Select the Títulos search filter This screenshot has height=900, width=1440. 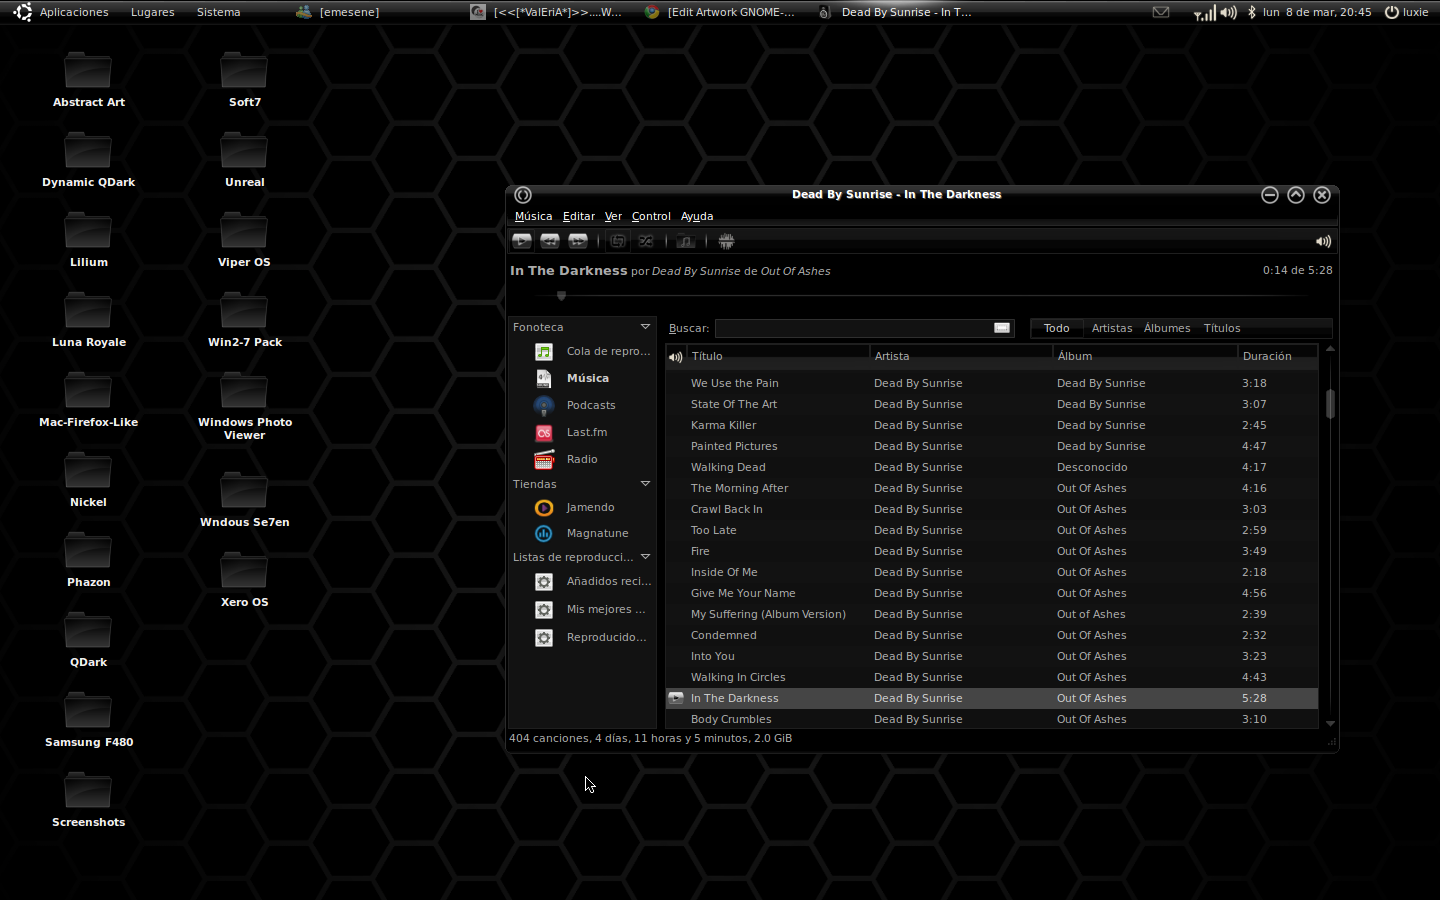coord(1222,328)
